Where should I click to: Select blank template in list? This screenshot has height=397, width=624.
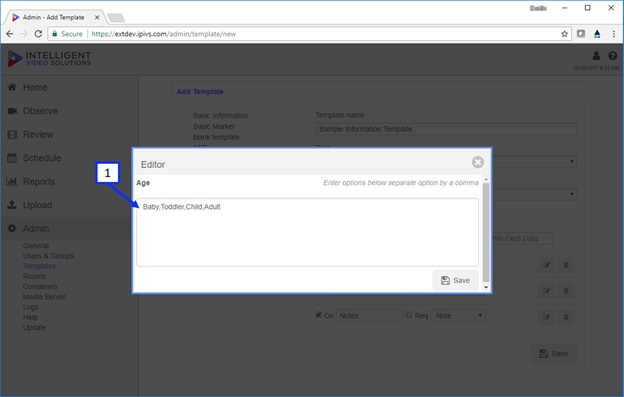216,137
